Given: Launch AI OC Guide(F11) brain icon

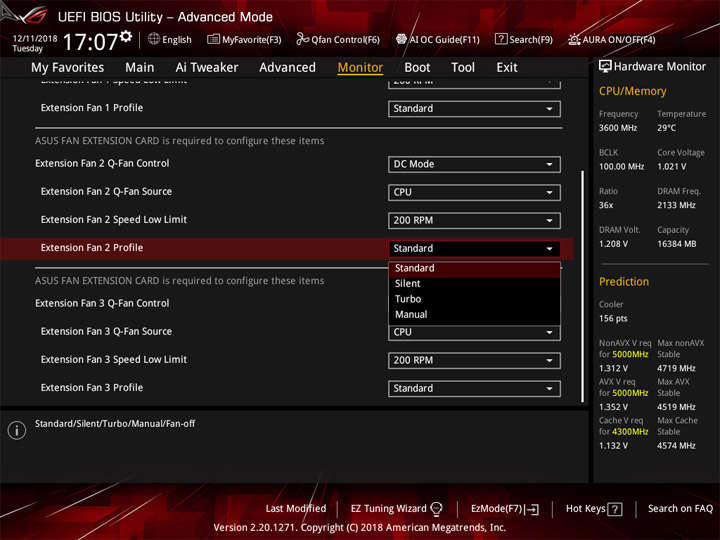Looking at the screenshot, I should pyautogui.click(x=401, y=39).
